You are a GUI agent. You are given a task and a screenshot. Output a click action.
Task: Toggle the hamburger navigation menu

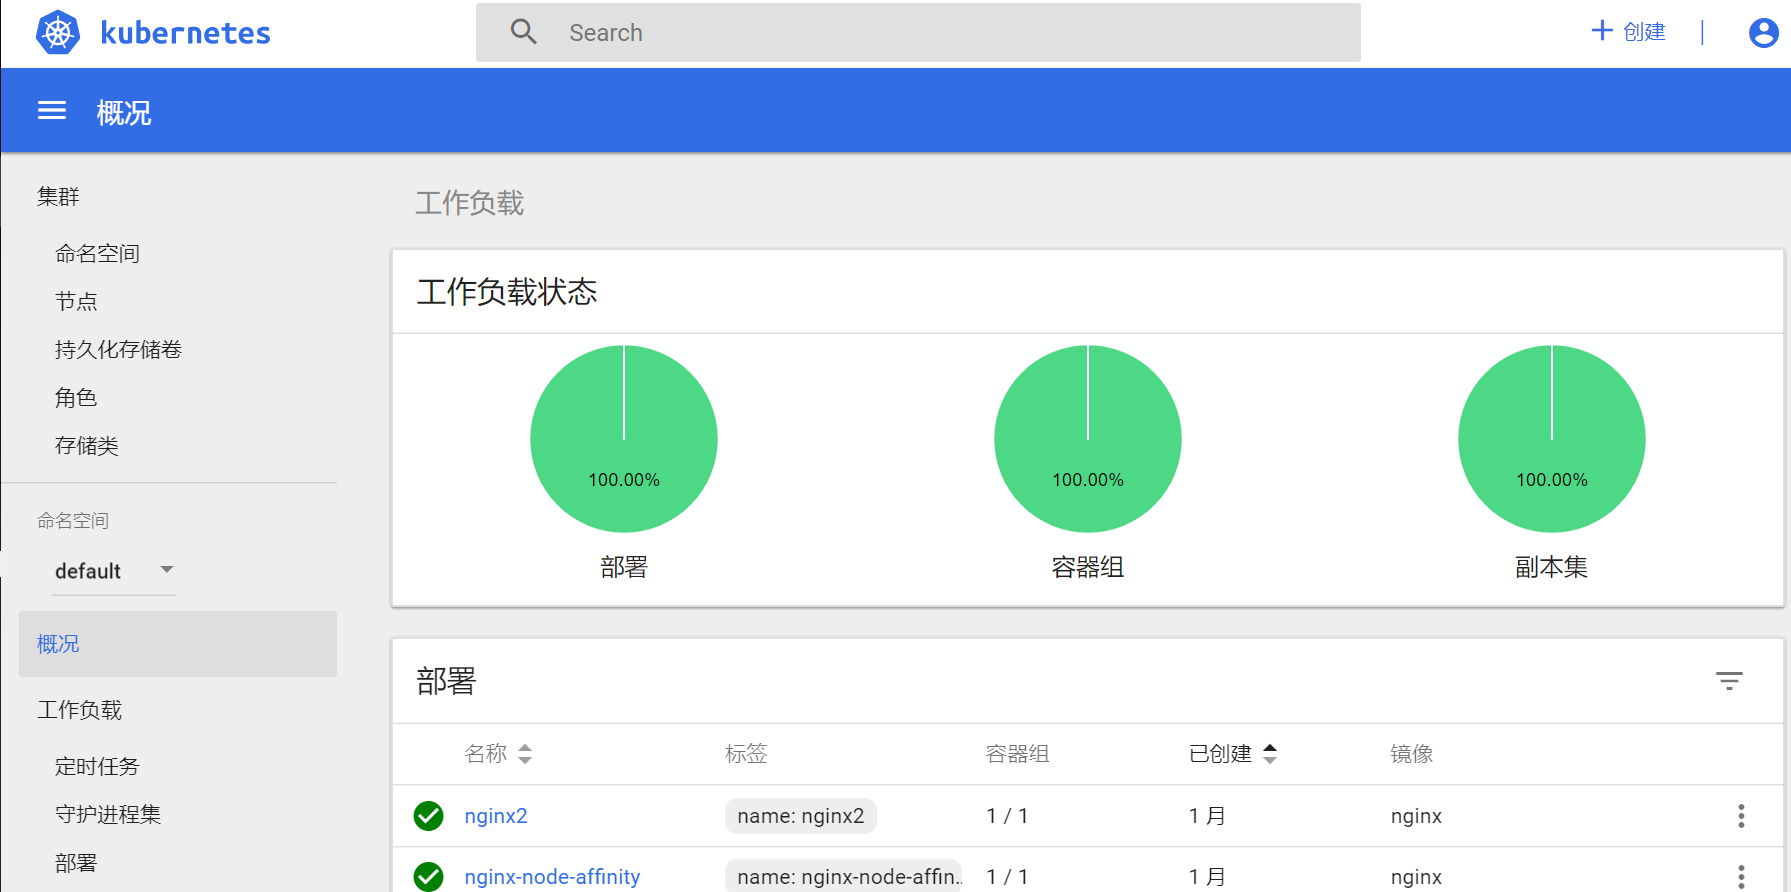(52, 111)
